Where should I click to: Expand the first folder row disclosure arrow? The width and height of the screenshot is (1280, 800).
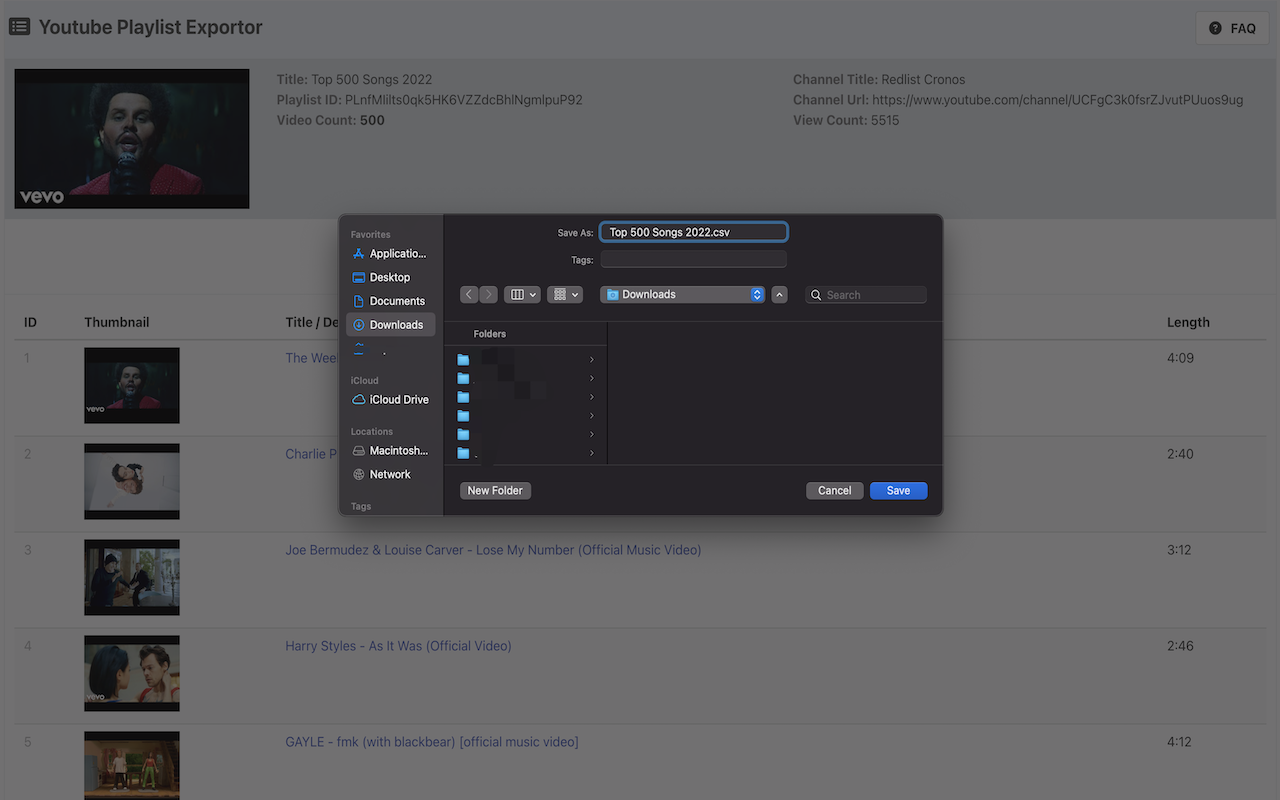(591, 359)
